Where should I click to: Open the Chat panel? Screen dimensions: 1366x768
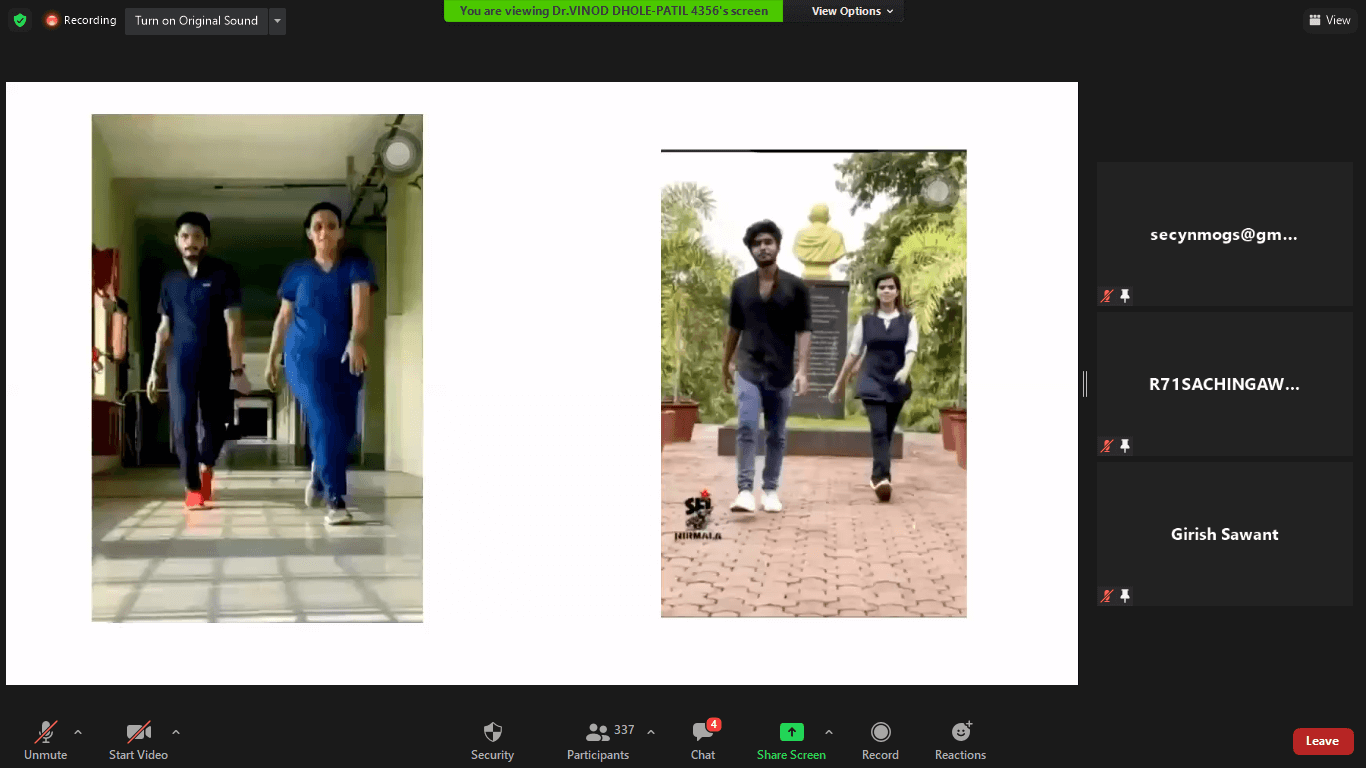703,741
